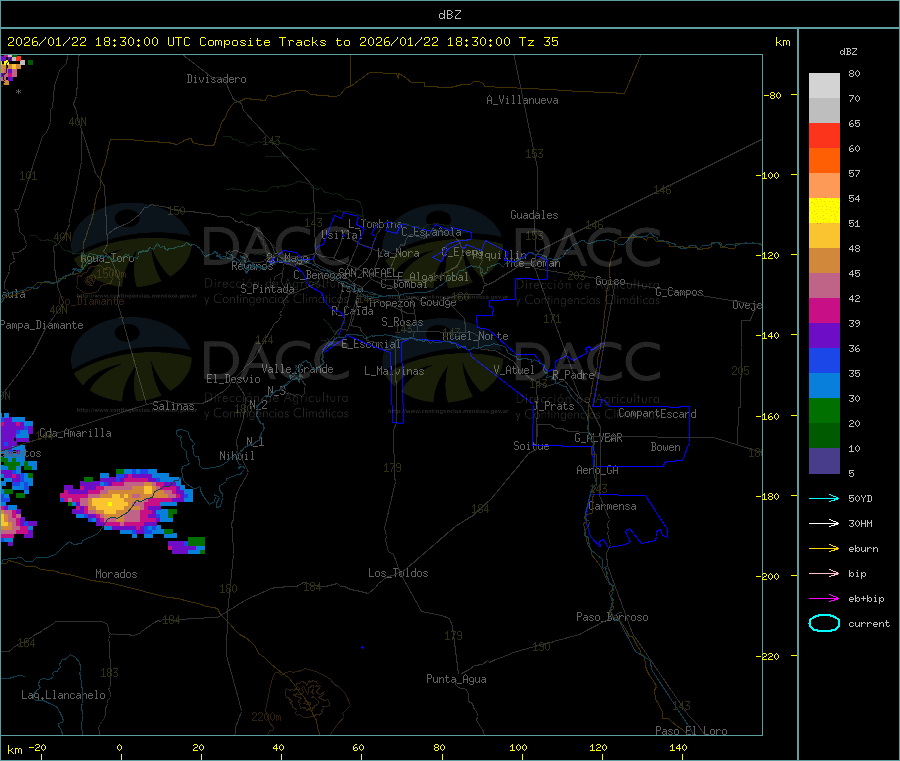
Task: Click the SAN_RAFAEL map label
Action: [367, 272]
